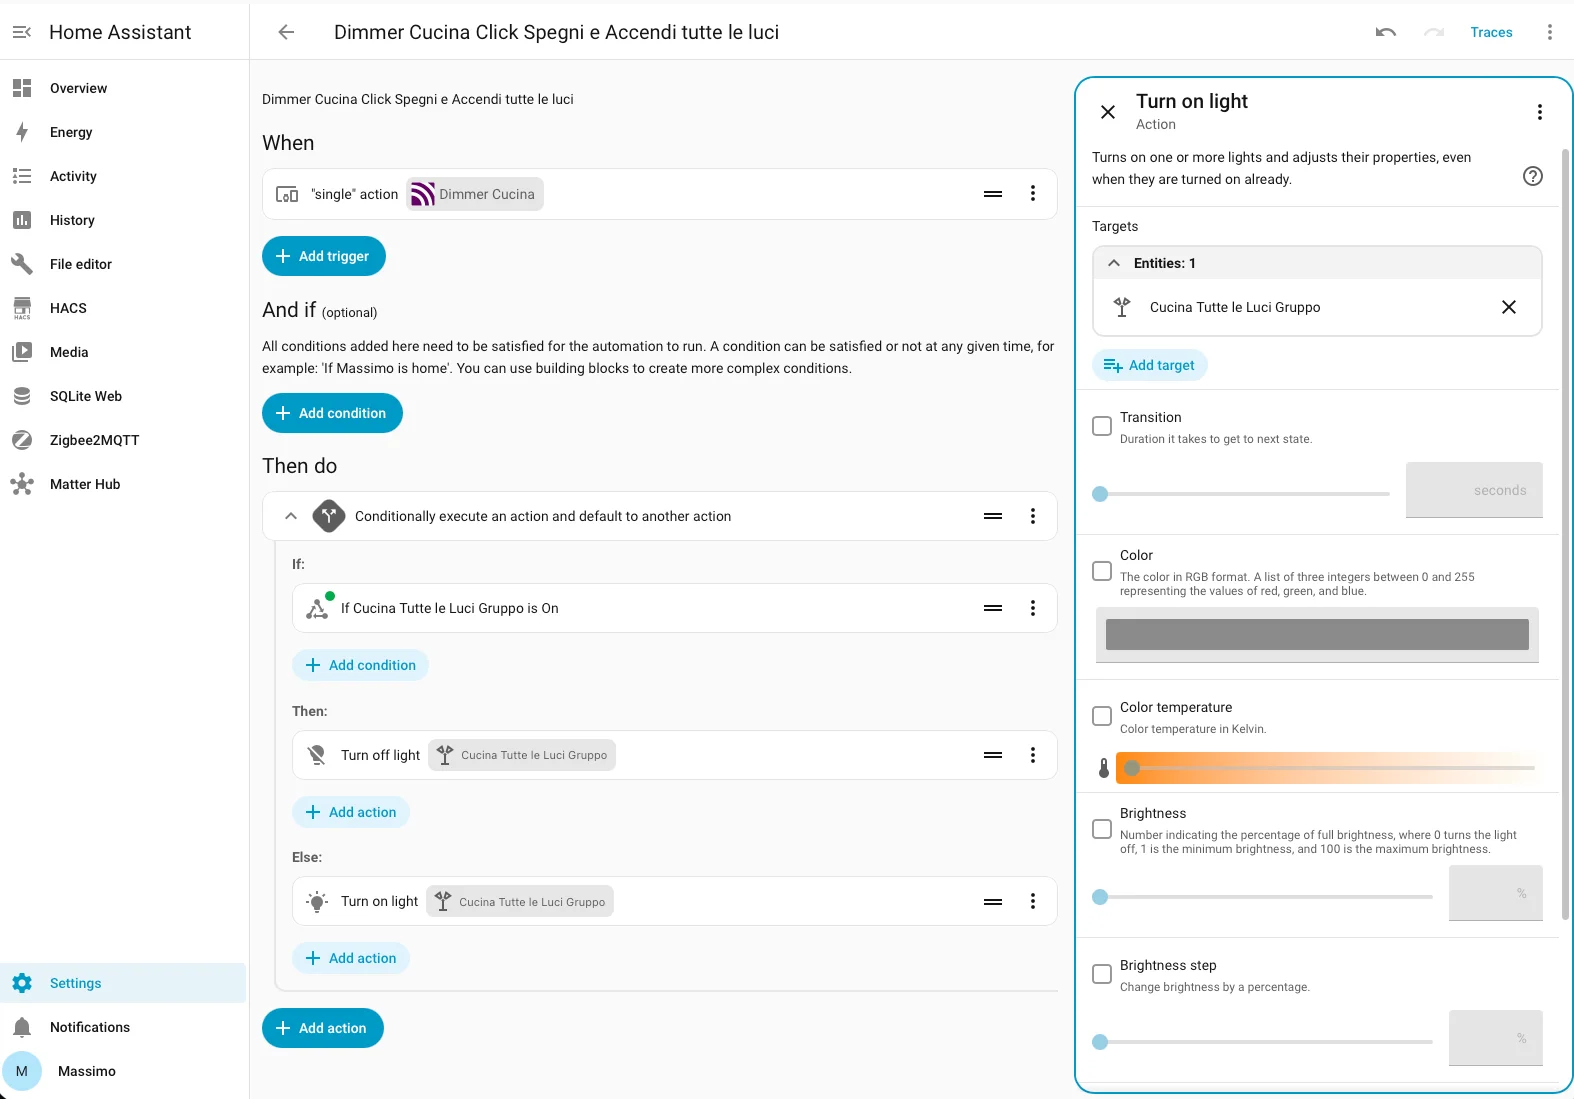Viewport: 1574px width, 1099px height.
Task: Open Massimo user profile avatar
Action: click(x=22, y=1071)
